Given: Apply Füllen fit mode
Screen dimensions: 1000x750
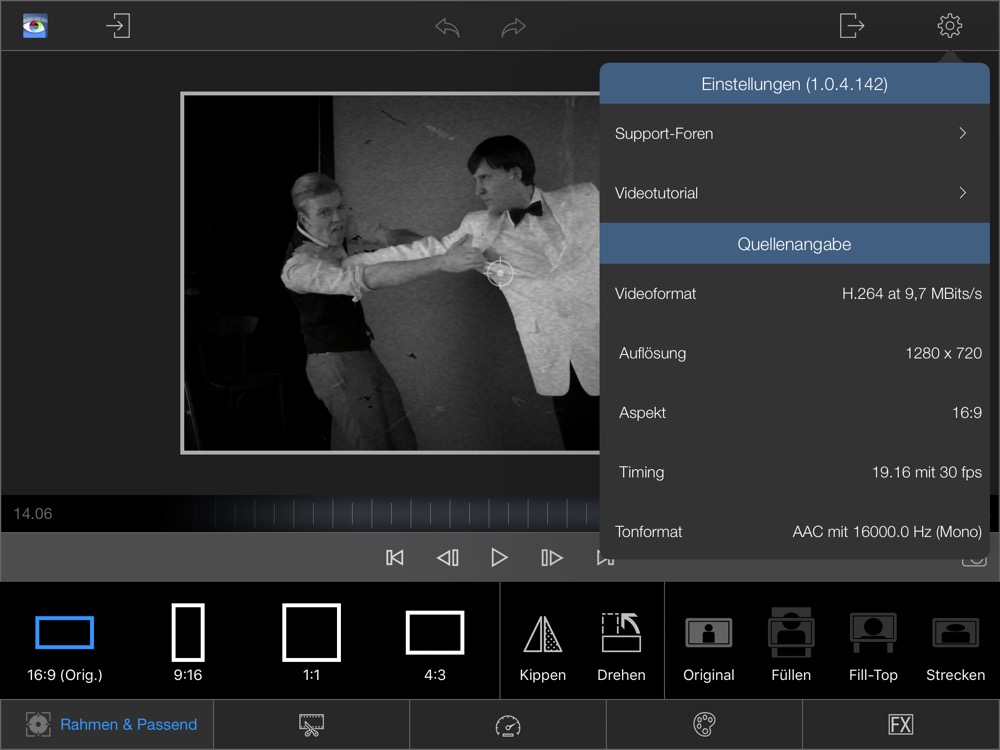Looking at the screenshot, I should click(x=791, y=645).
